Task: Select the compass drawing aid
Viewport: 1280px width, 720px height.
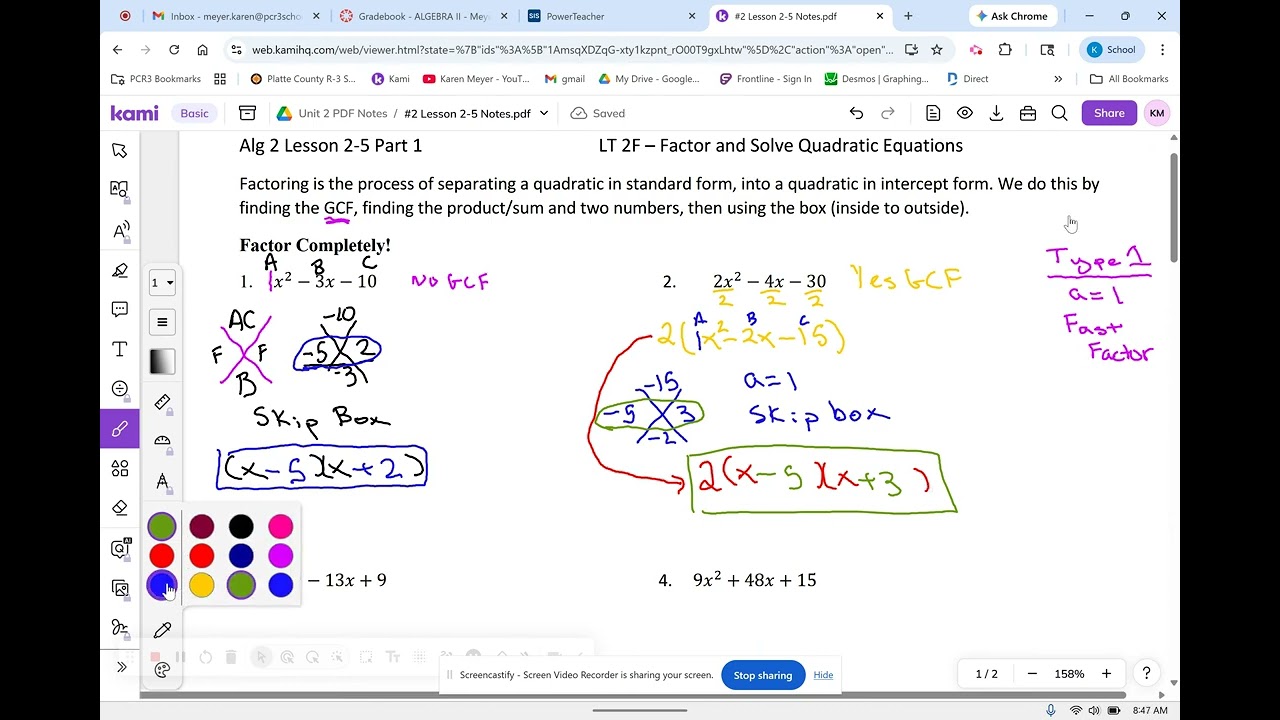Action: [x=162, y=481]
